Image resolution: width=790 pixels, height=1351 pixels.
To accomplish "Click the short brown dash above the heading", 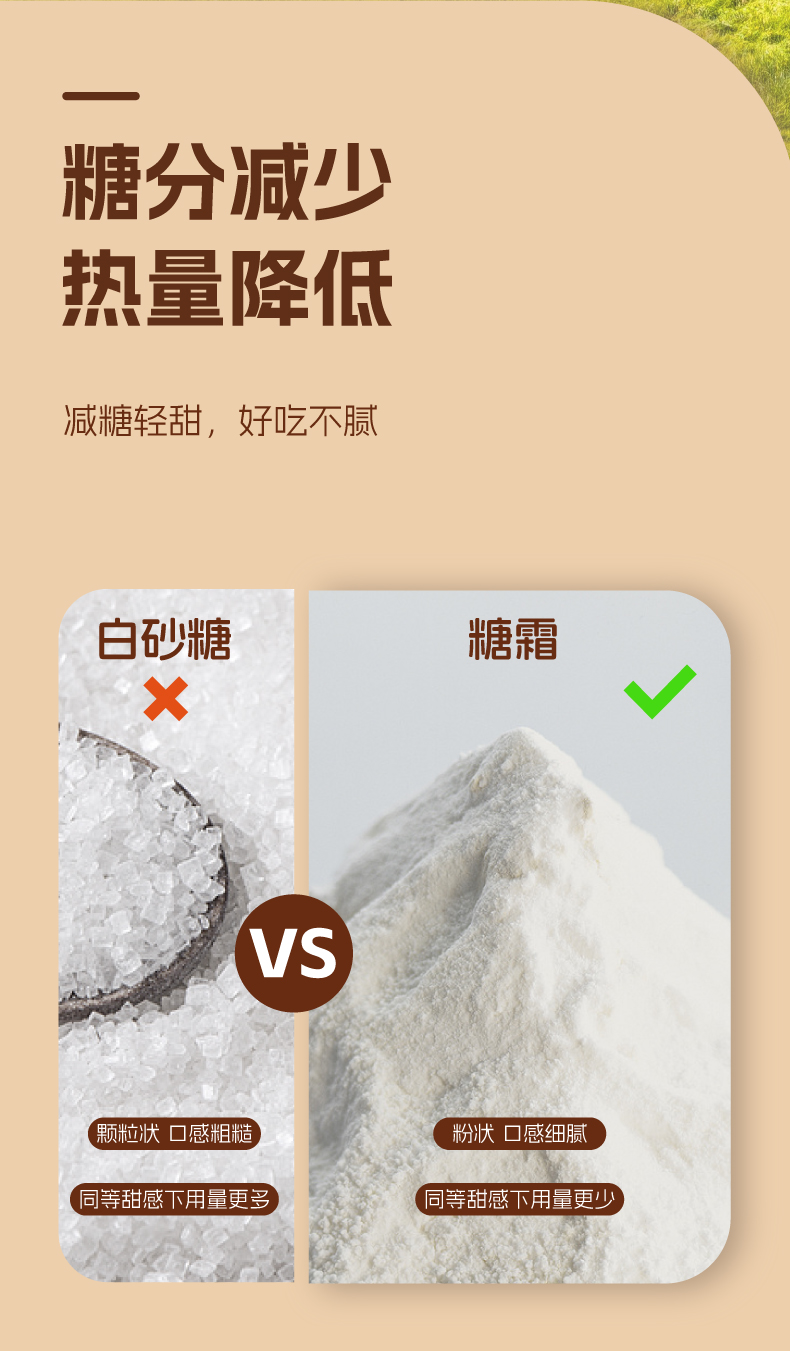I will pyautogui.click(x=101, y=96).
